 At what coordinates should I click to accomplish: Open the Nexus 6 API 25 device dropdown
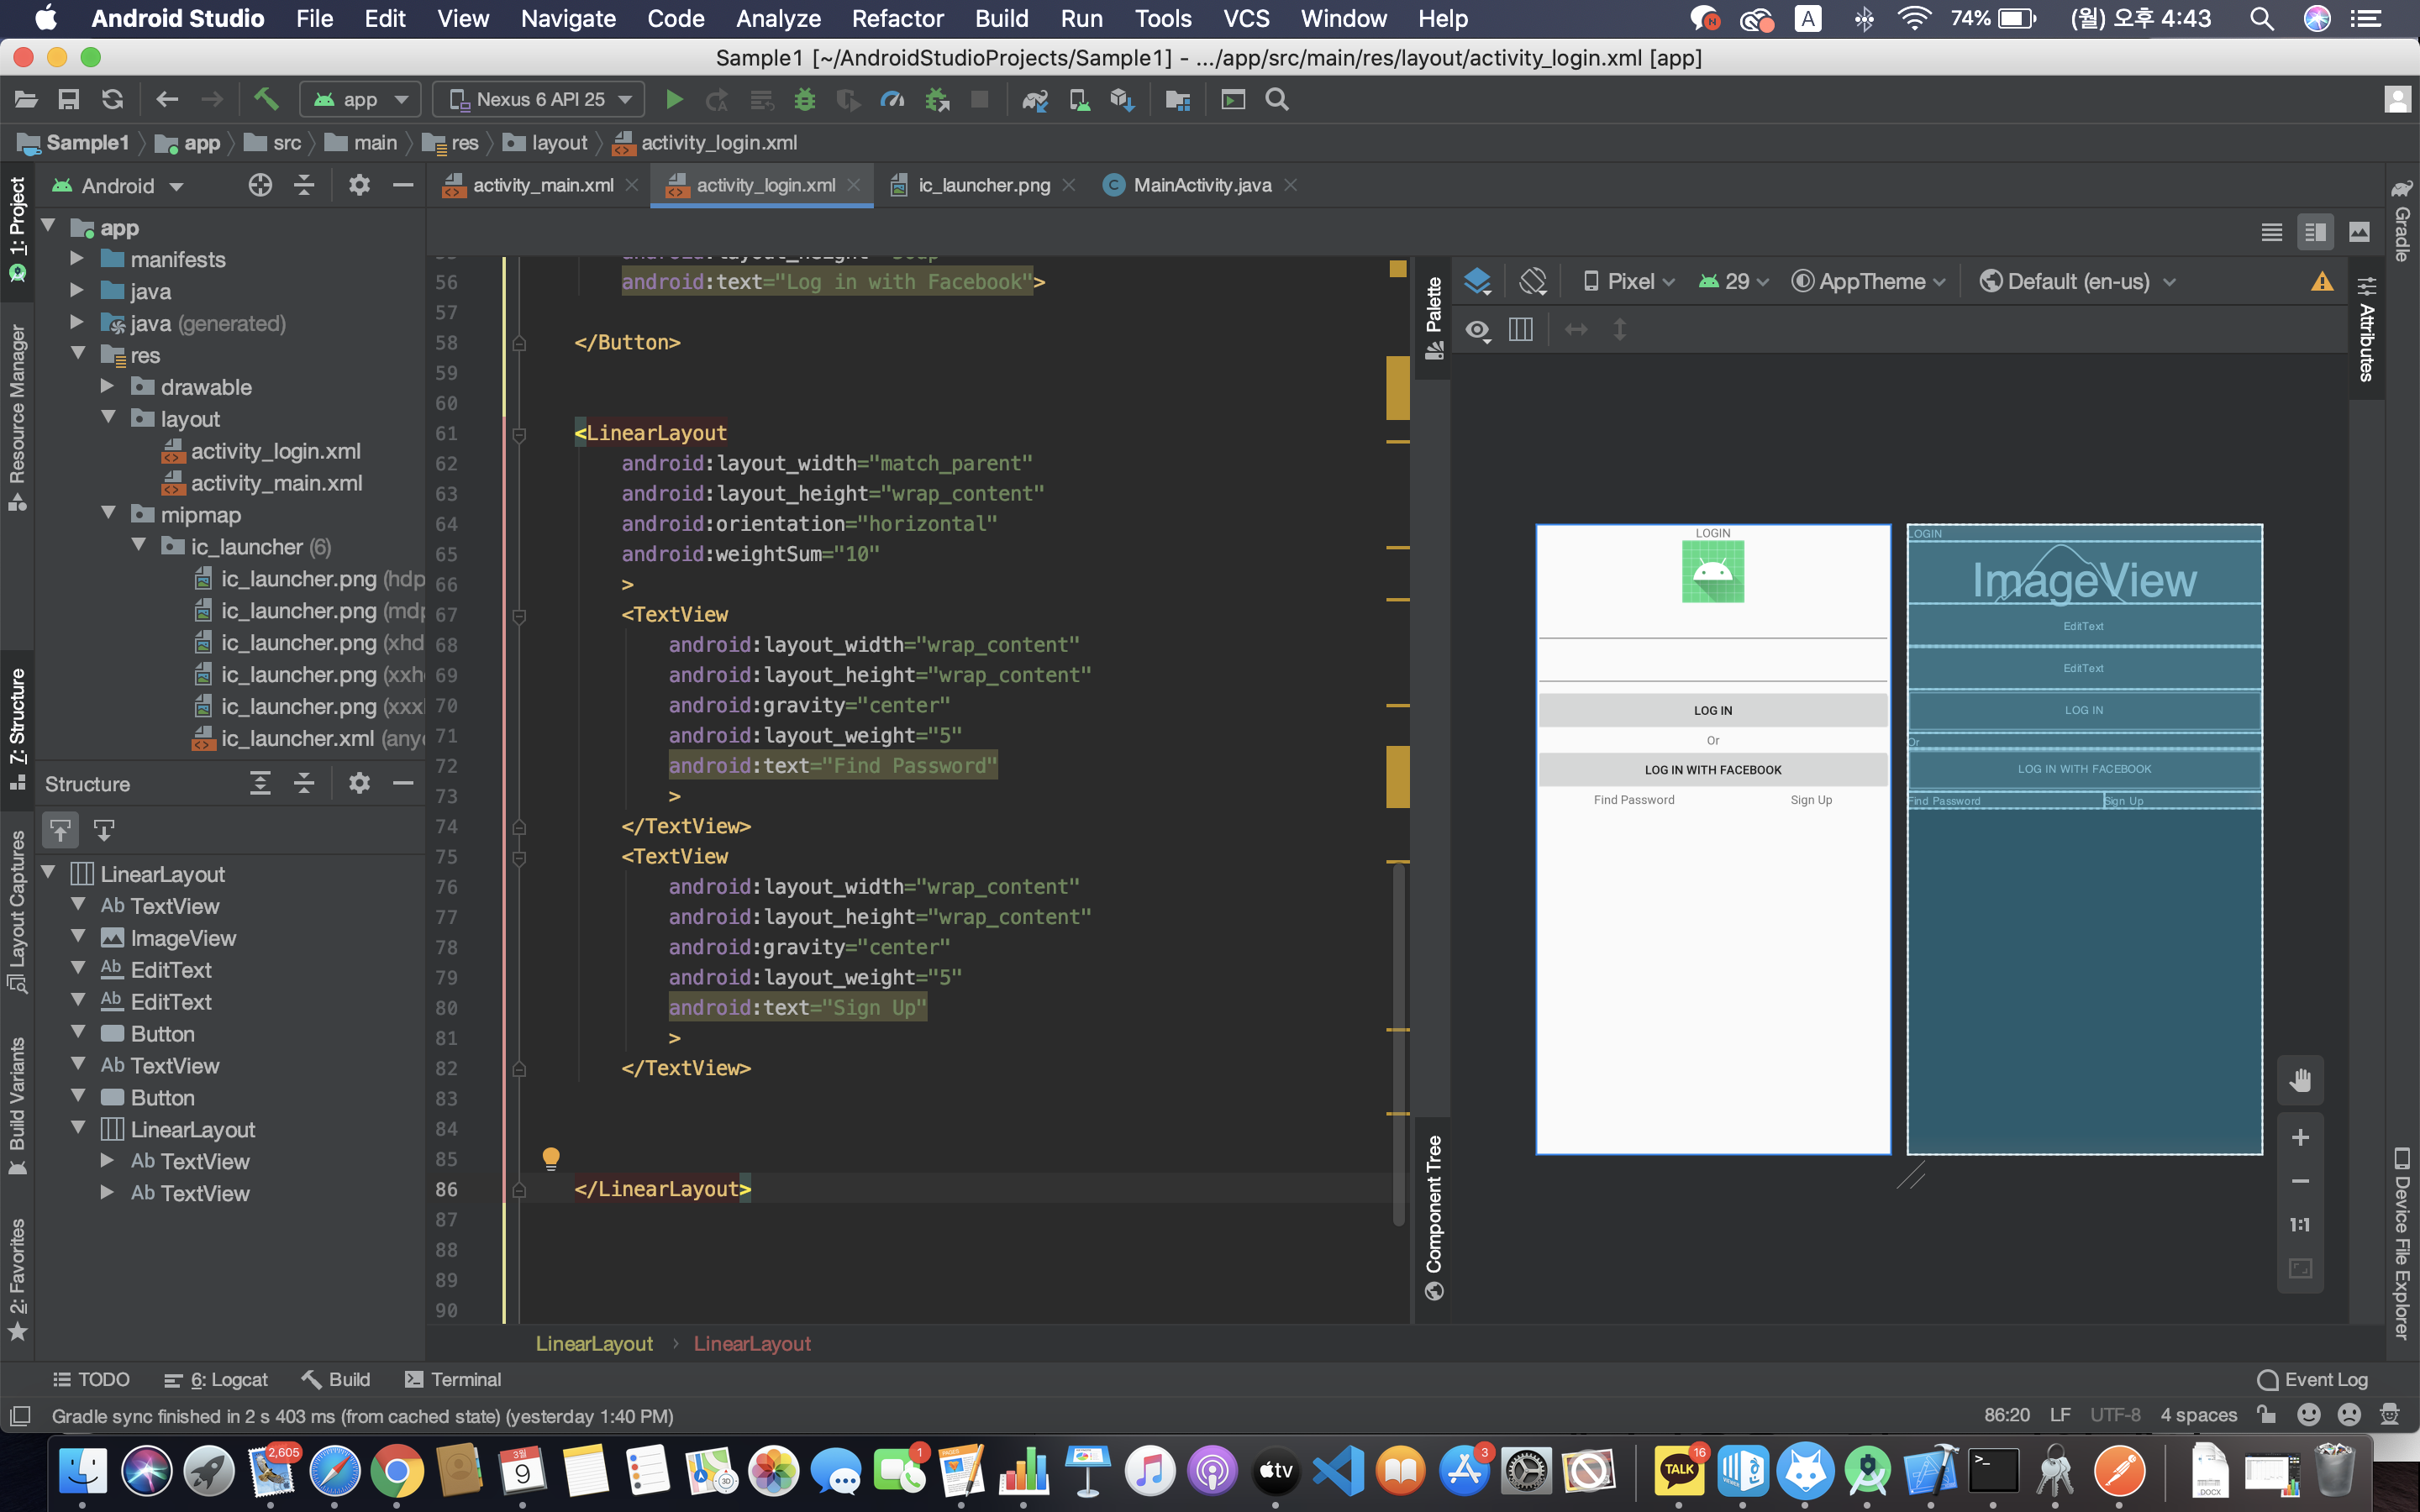point(540,100)
